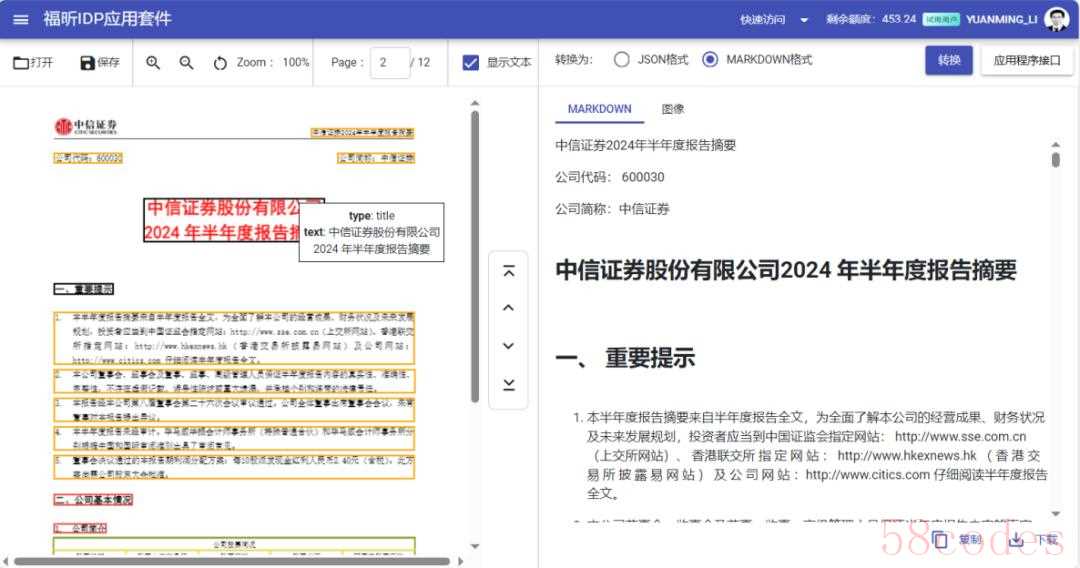
Task: Click the 下载 download icon
Action: pyautogui.click(x=1016, y=540)
